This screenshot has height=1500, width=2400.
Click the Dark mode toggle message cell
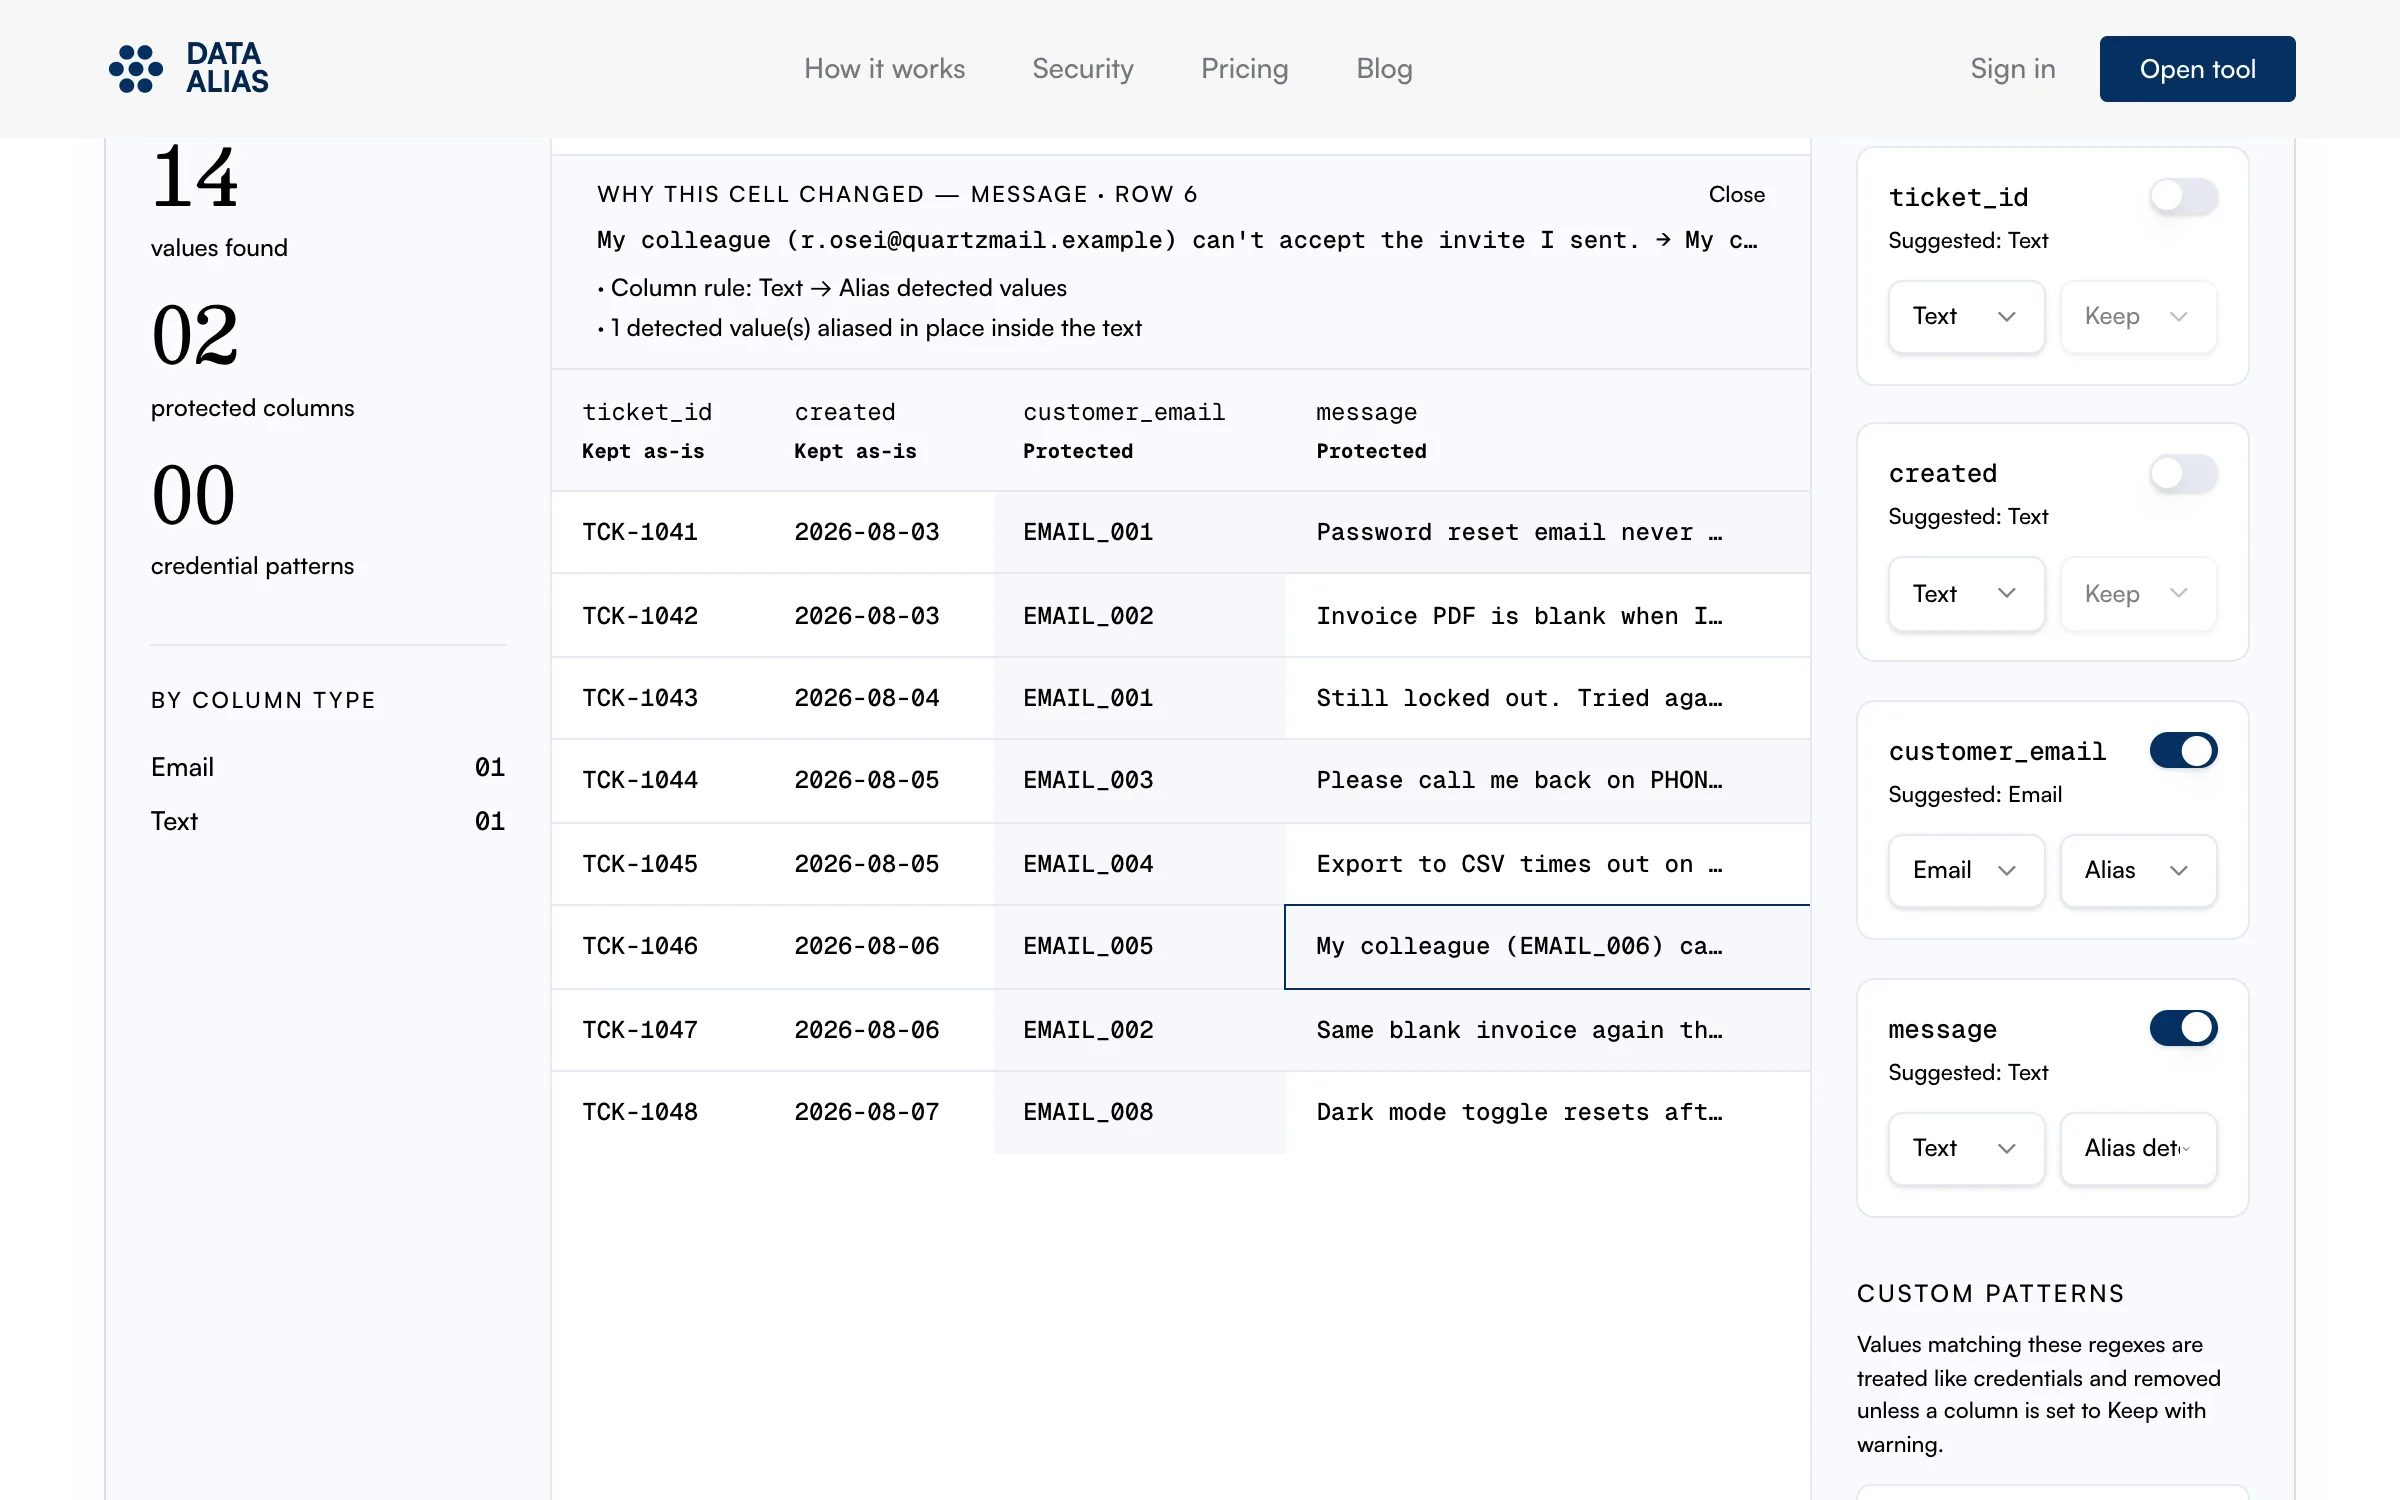[1547, 1112]
